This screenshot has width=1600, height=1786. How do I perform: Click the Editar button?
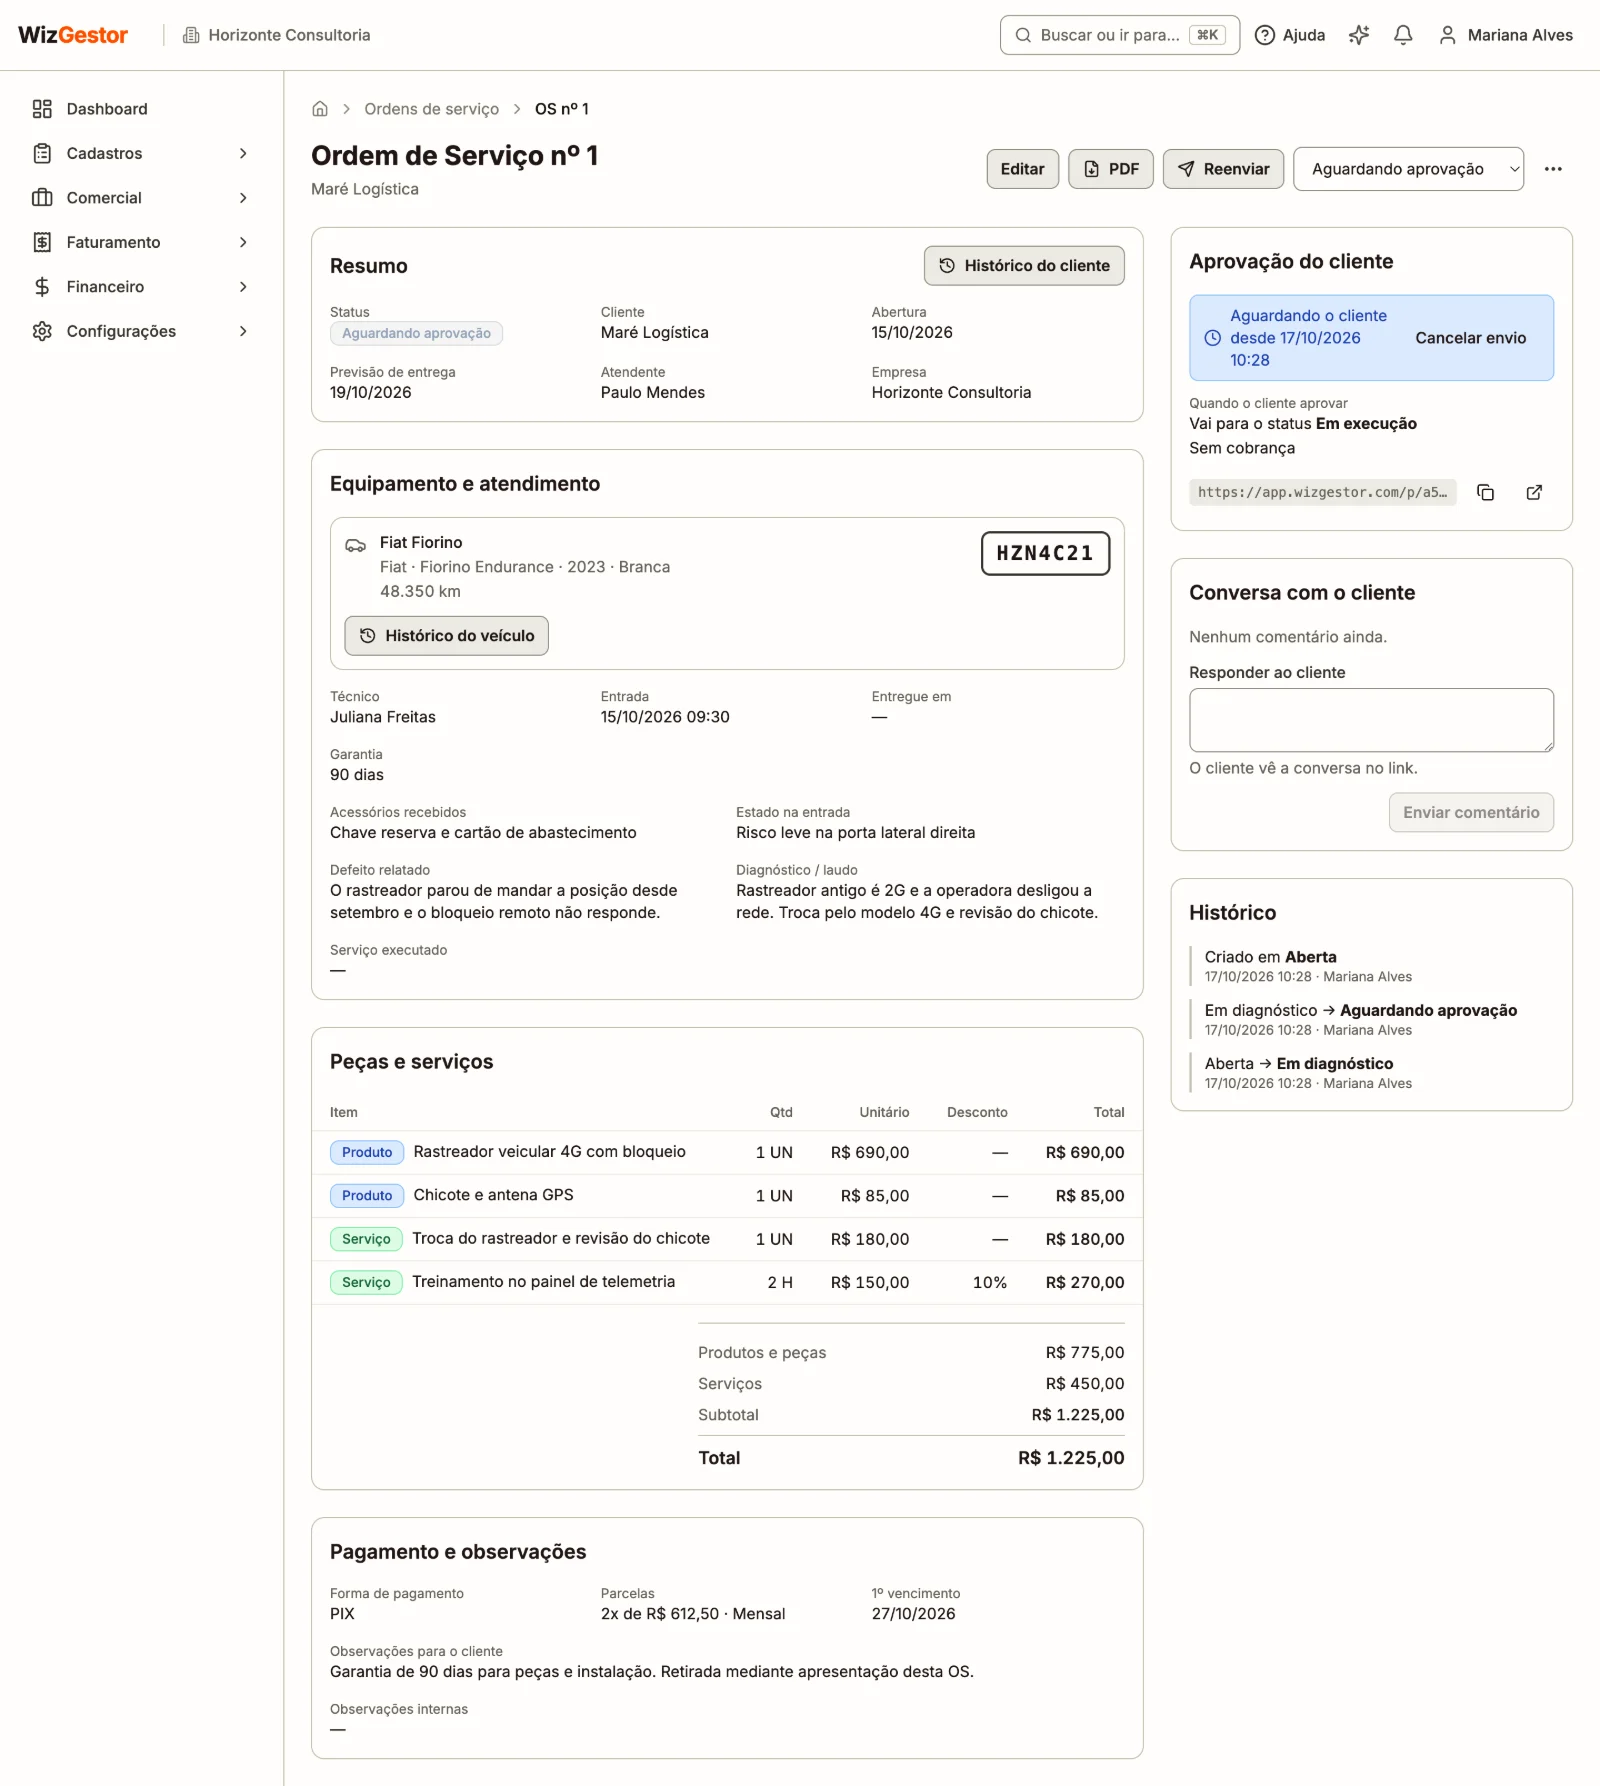tap(1022, 169)
